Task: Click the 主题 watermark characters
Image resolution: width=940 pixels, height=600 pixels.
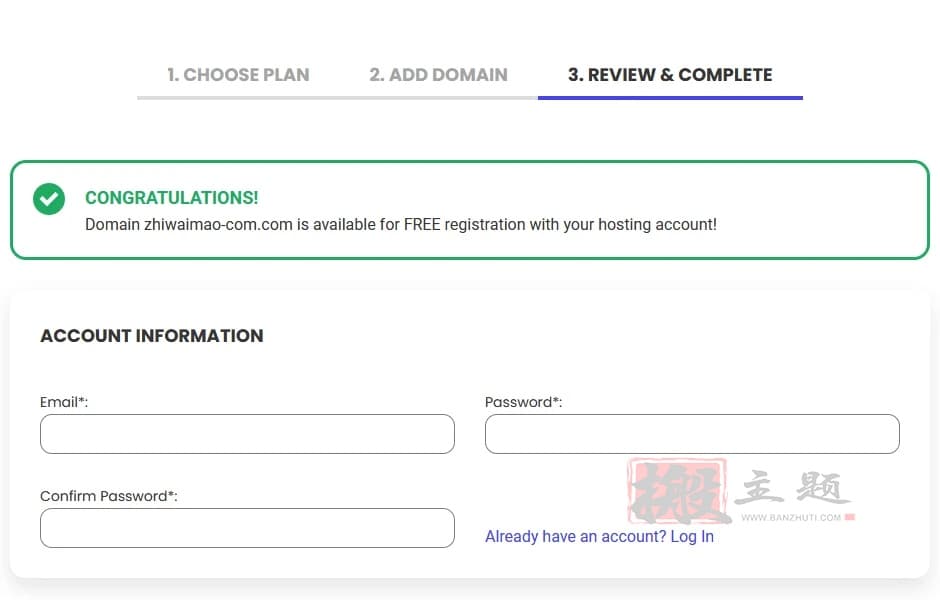Action: click(x=793, y=487)
